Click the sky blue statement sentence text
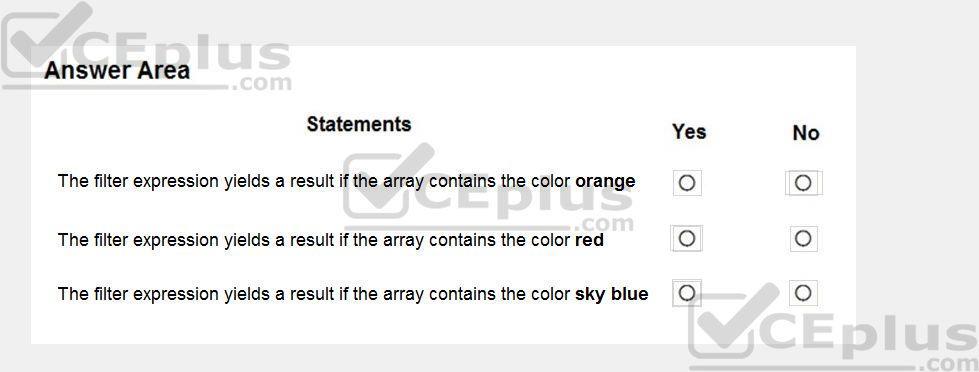The width and height of the screenshot is (979, 372). click(x=353, y=294)
